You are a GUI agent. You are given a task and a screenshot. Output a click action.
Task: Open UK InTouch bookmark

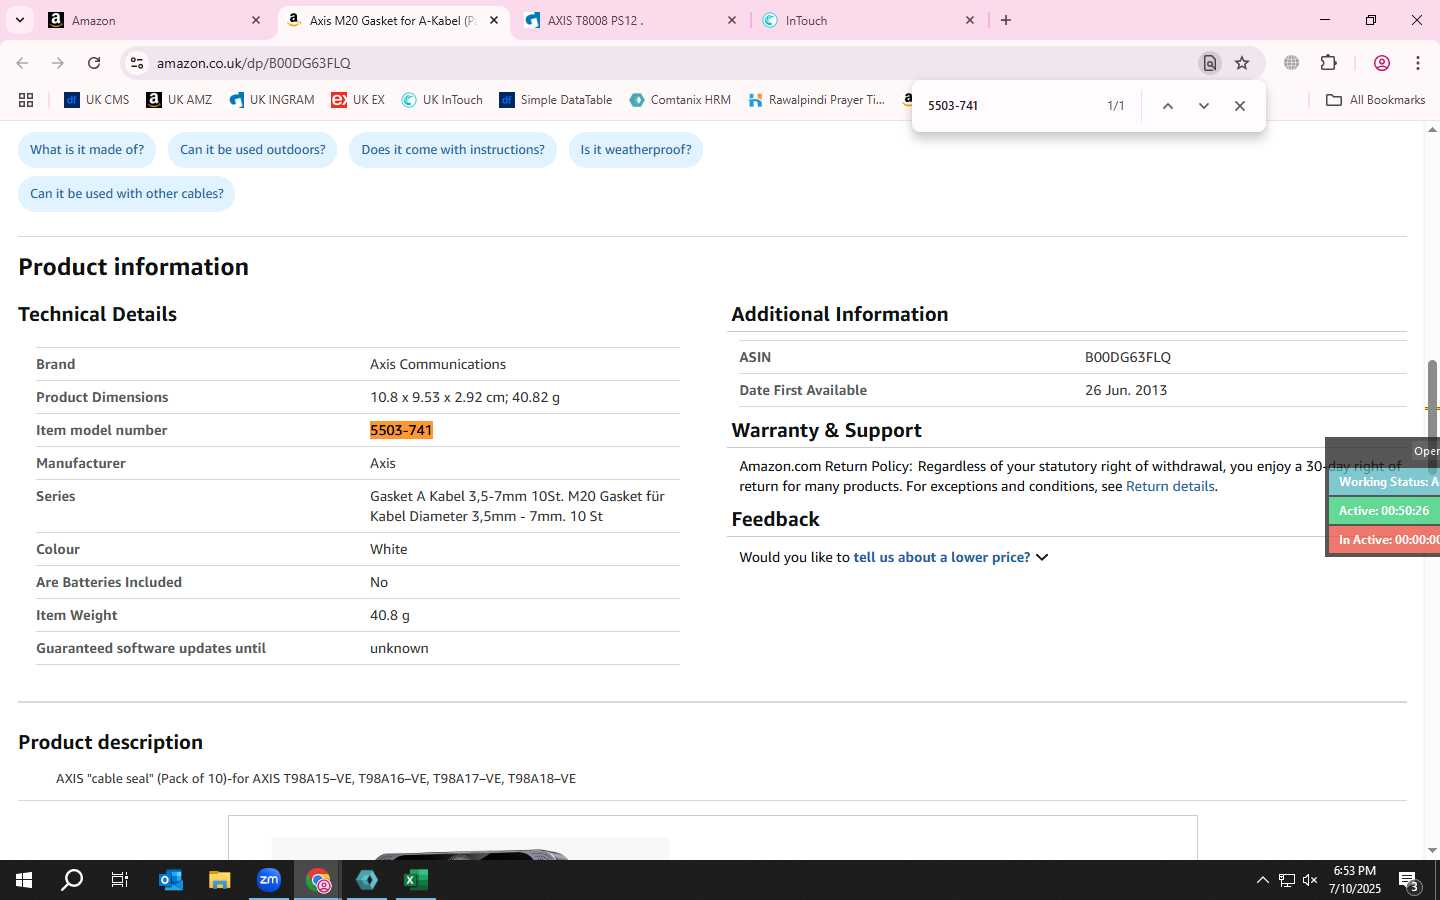pos(442,100)
